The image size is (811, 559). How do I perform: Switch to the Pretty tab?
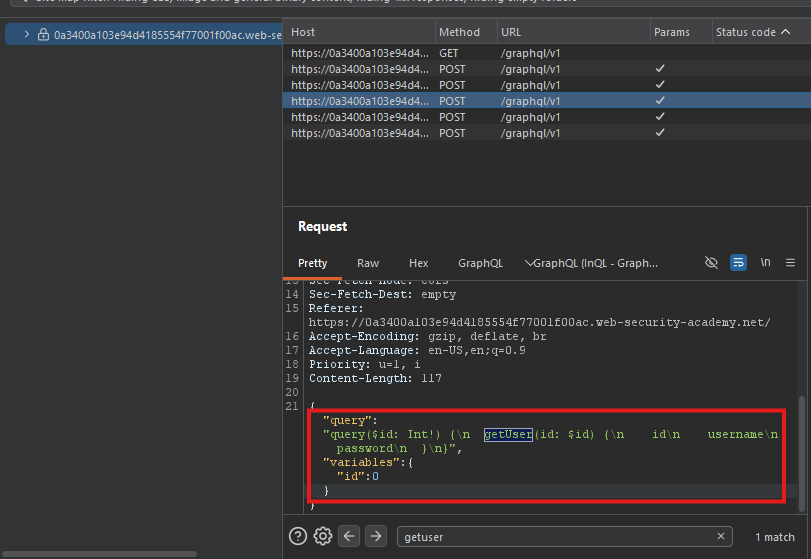(x=312, y=263)
